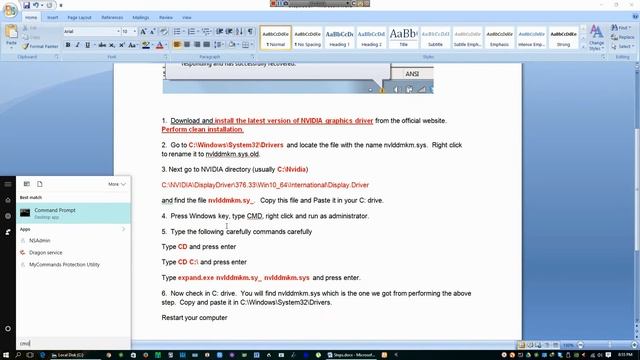Toggle superscript formatting
This screenshot has height=360, width=640.
coord(122,45)
